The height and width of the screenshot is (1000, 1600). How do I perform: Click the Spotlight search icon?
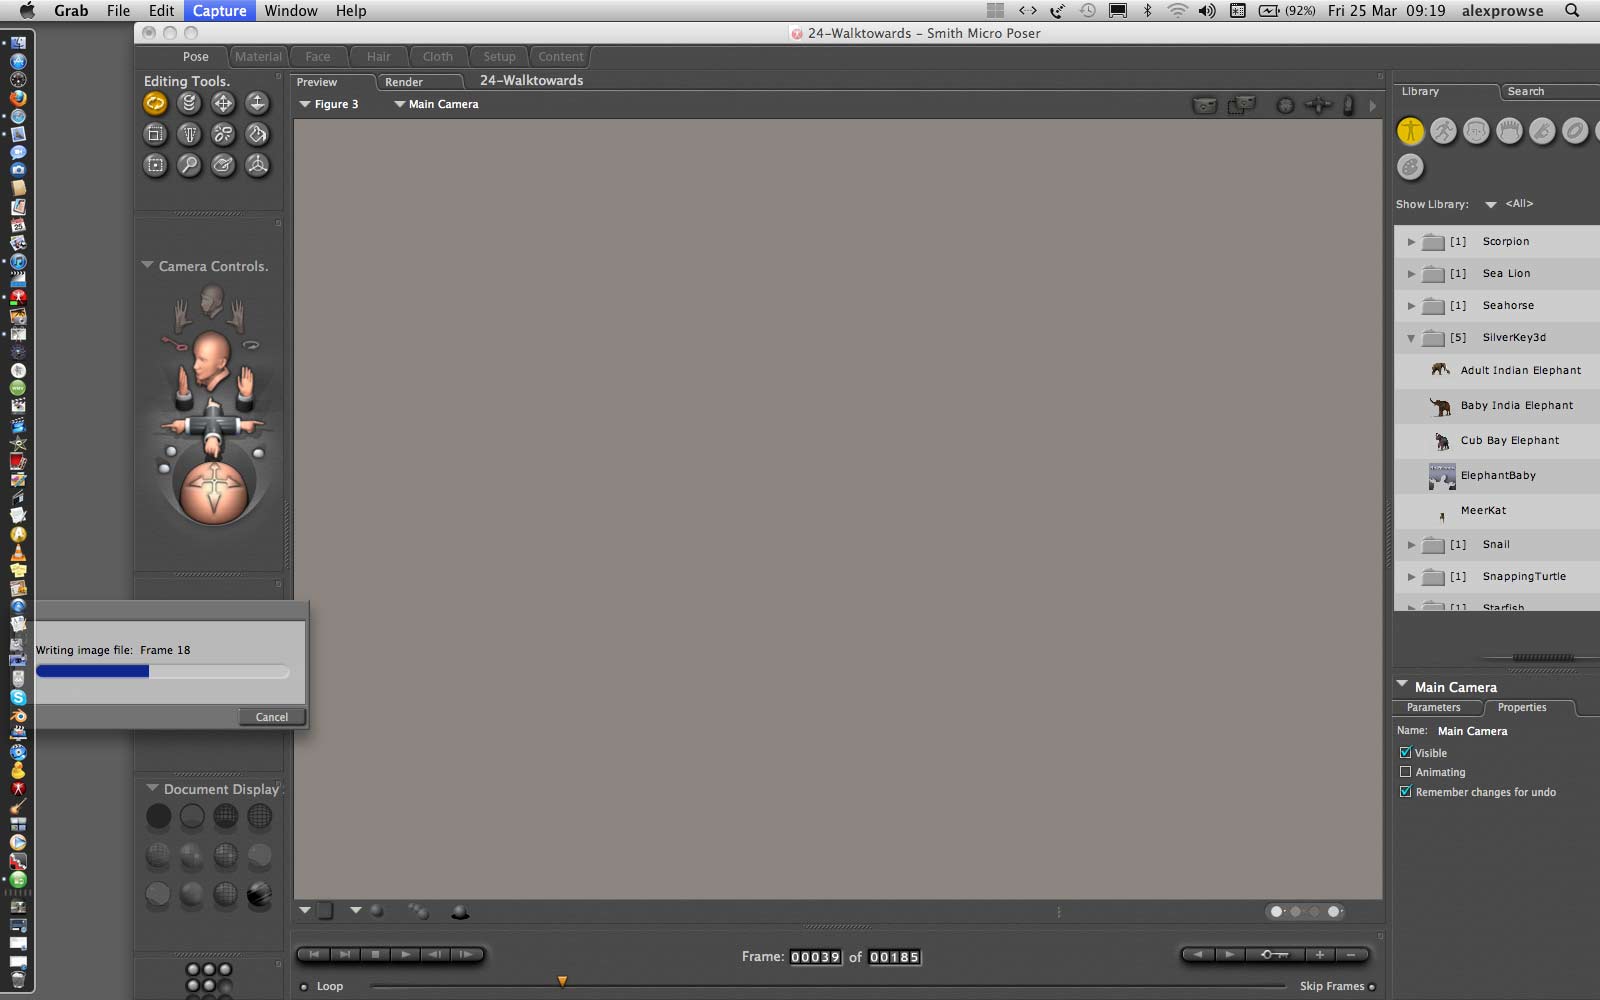pos(1572,11)
